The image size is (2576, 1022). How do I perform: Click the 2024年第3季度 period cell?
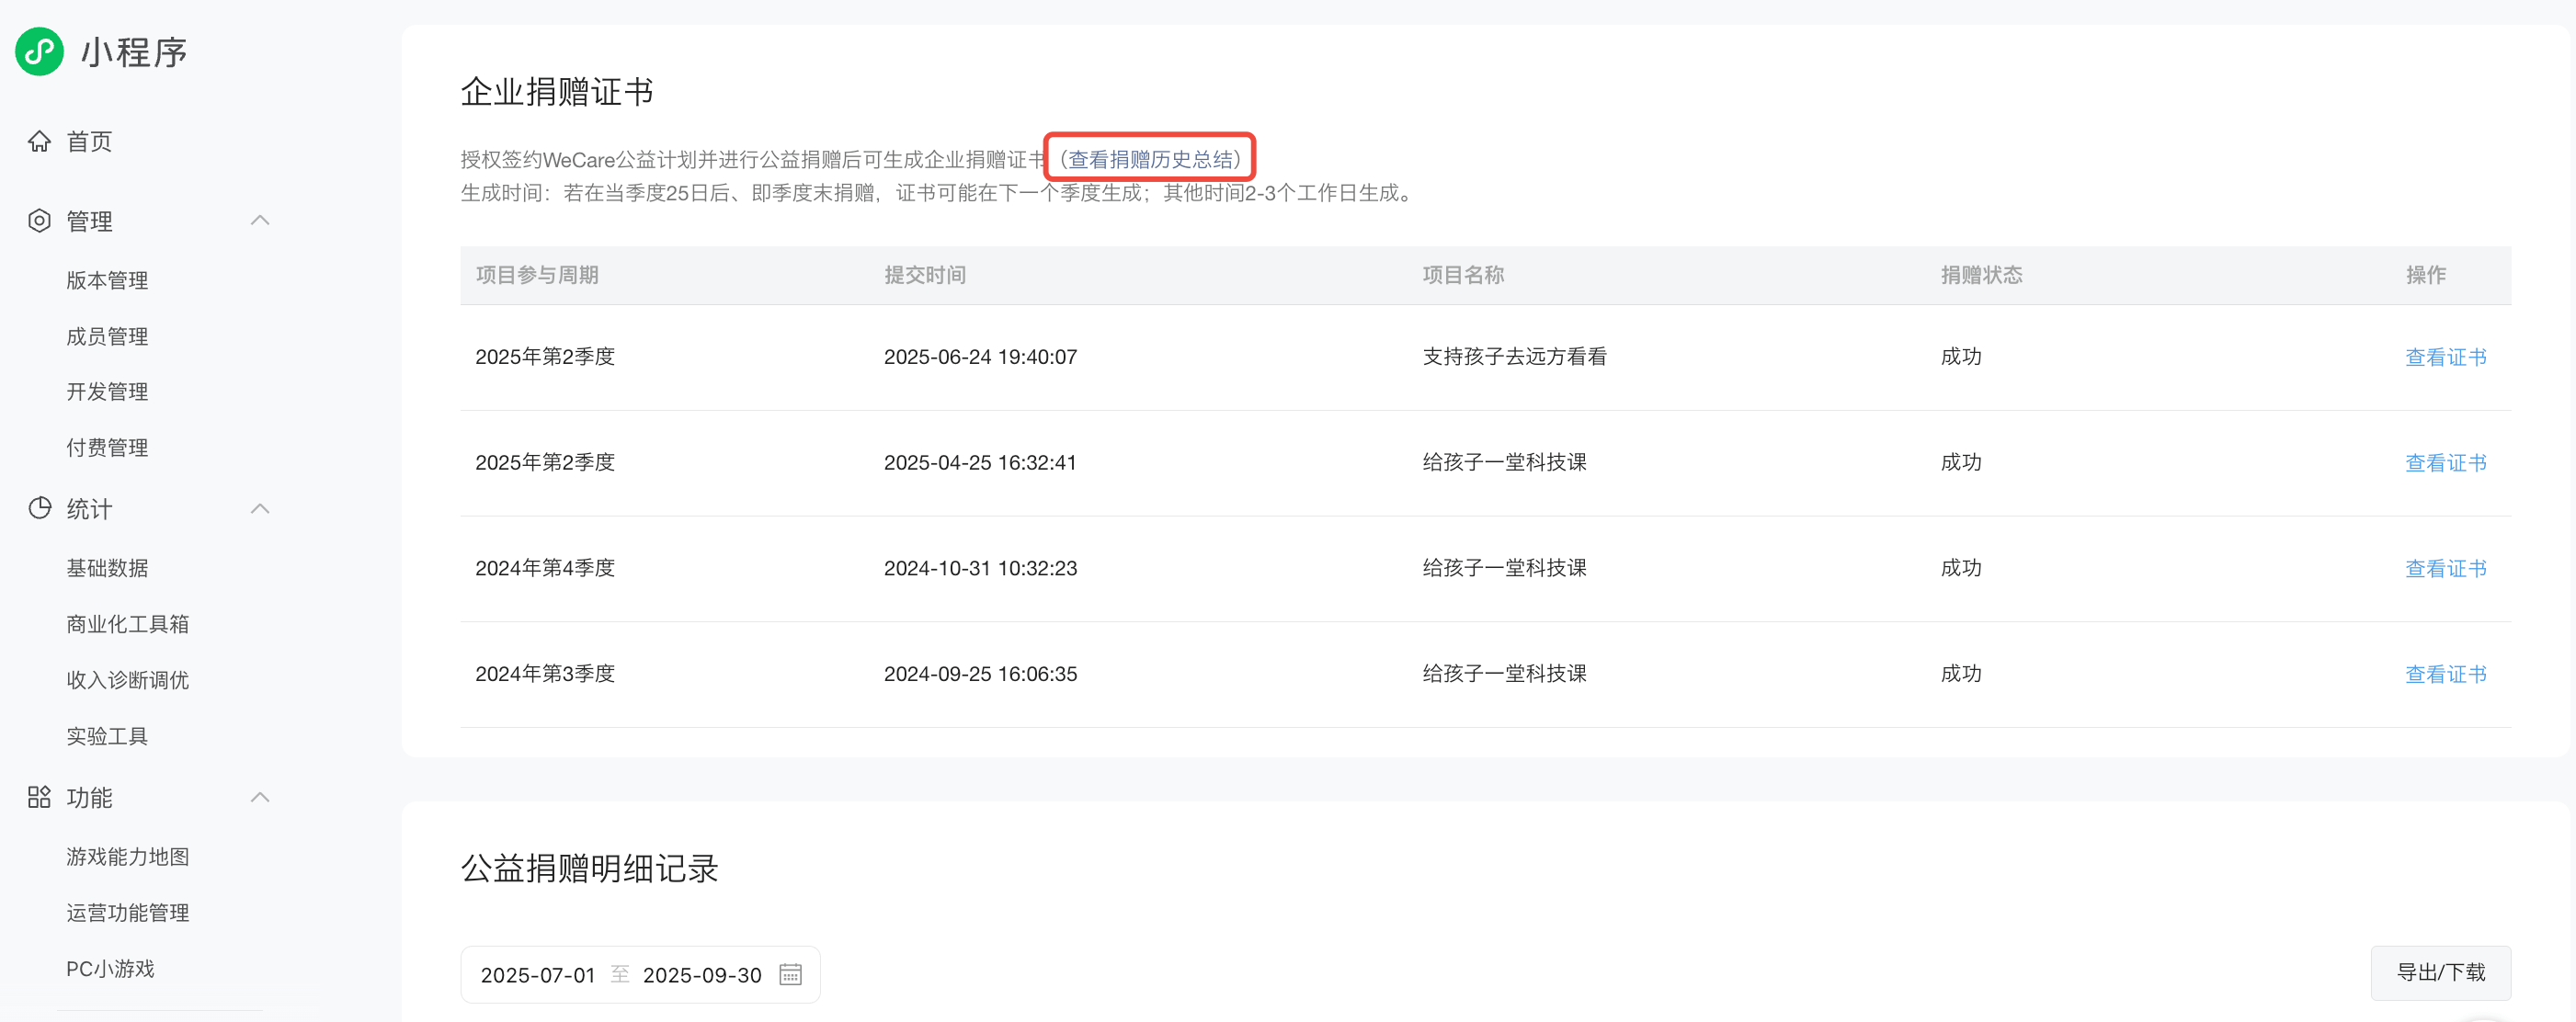click(545, 674)
